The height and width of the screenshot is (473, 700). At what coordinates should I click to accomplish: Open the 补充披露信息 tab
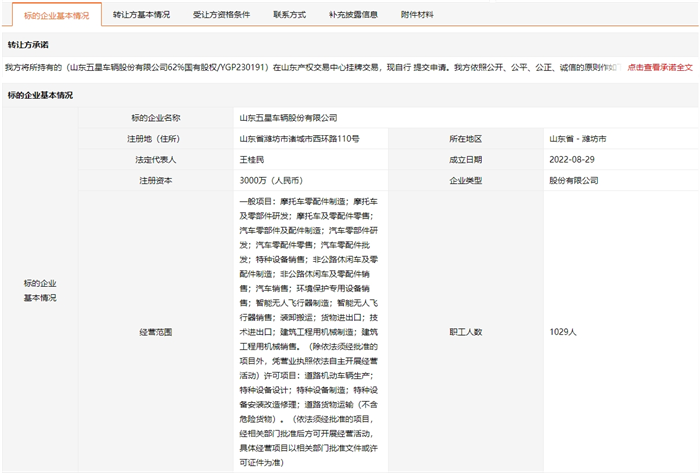[x=353, y=15]
